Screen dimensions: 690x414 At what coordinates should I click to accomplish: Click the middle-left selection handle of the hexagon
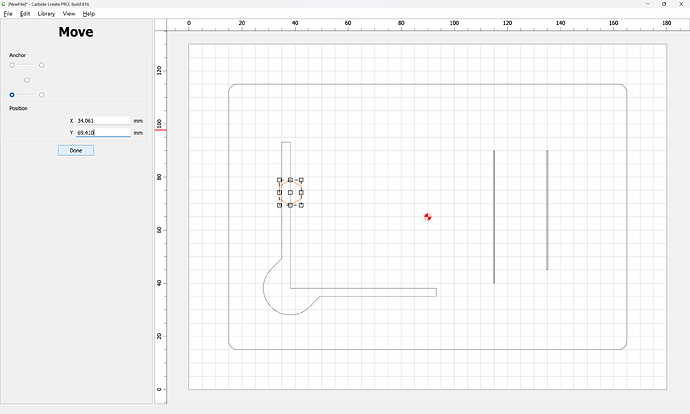(279, 192)
